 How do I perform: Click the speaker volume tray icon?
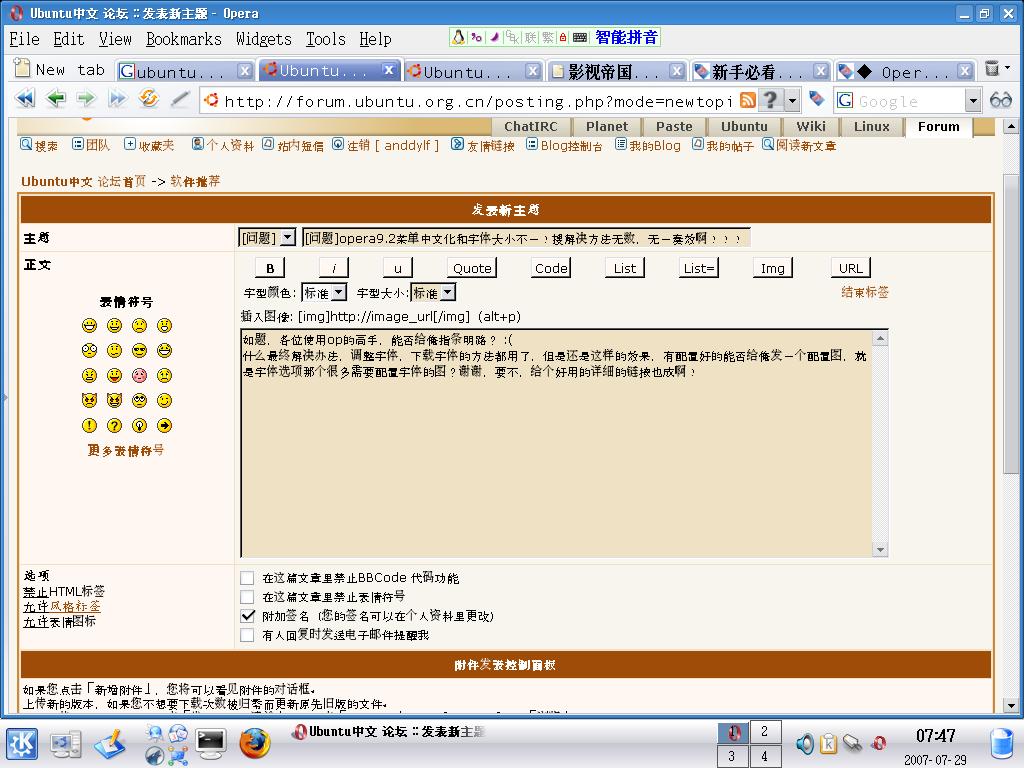805,743
